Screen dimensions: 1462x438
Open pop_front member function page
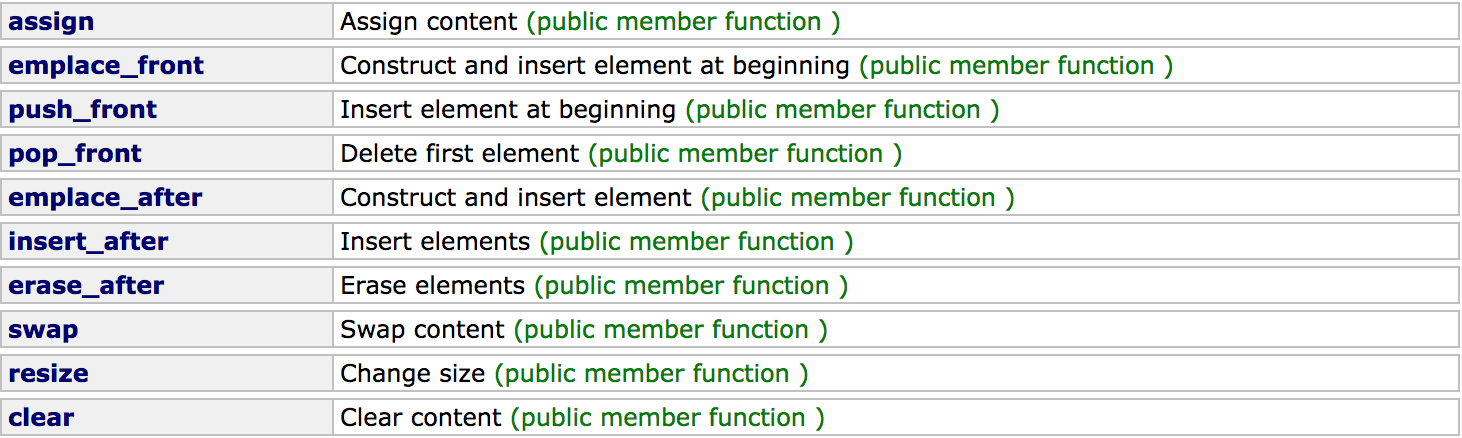(x=75, y=154)
